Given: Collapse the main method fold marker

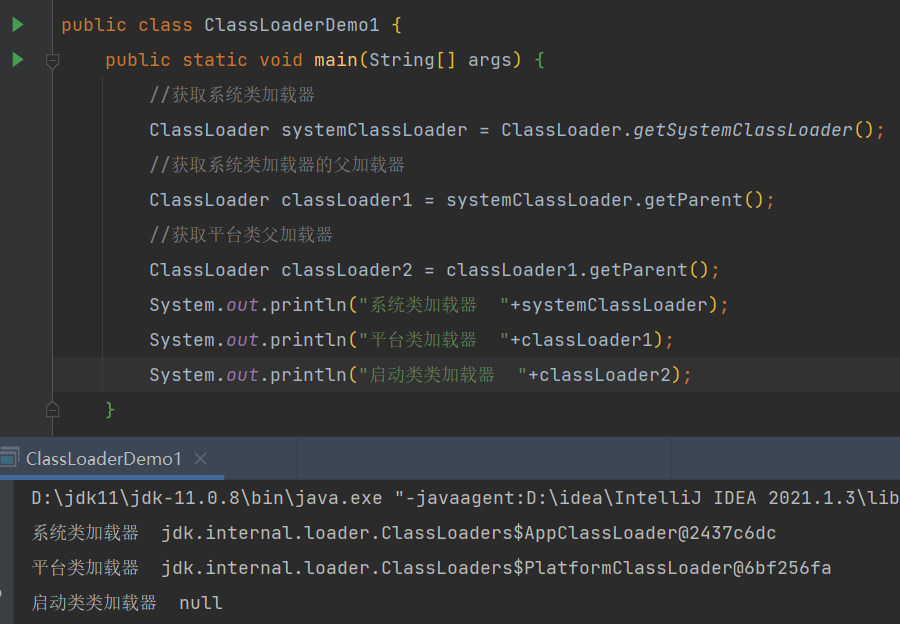Looking at the screenshot, I should 52,60.
